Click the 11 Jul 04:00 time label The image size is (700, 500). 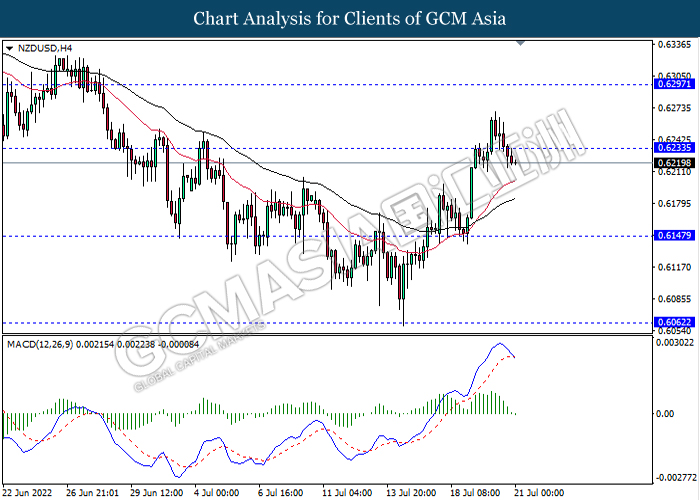pyautogui.click(x=348, y=493)
